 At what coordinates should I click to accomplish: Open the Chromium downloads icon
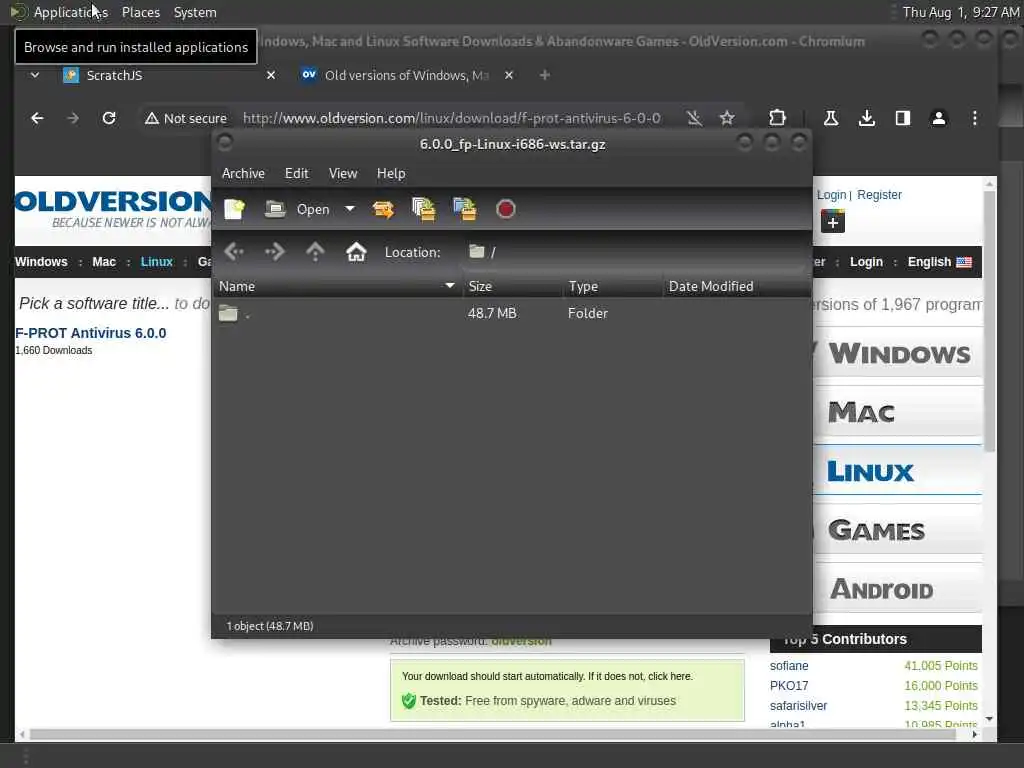click(x=867, y=118)
